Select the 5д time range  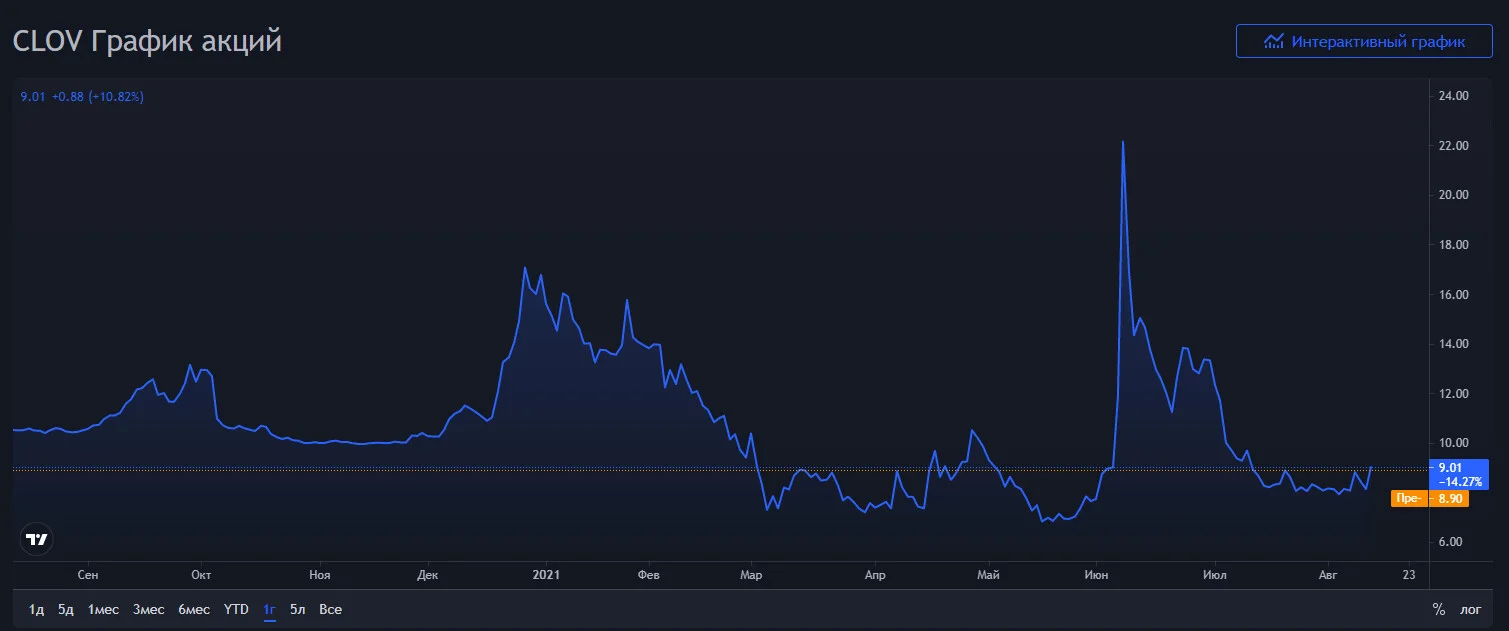tap(66, 609)
